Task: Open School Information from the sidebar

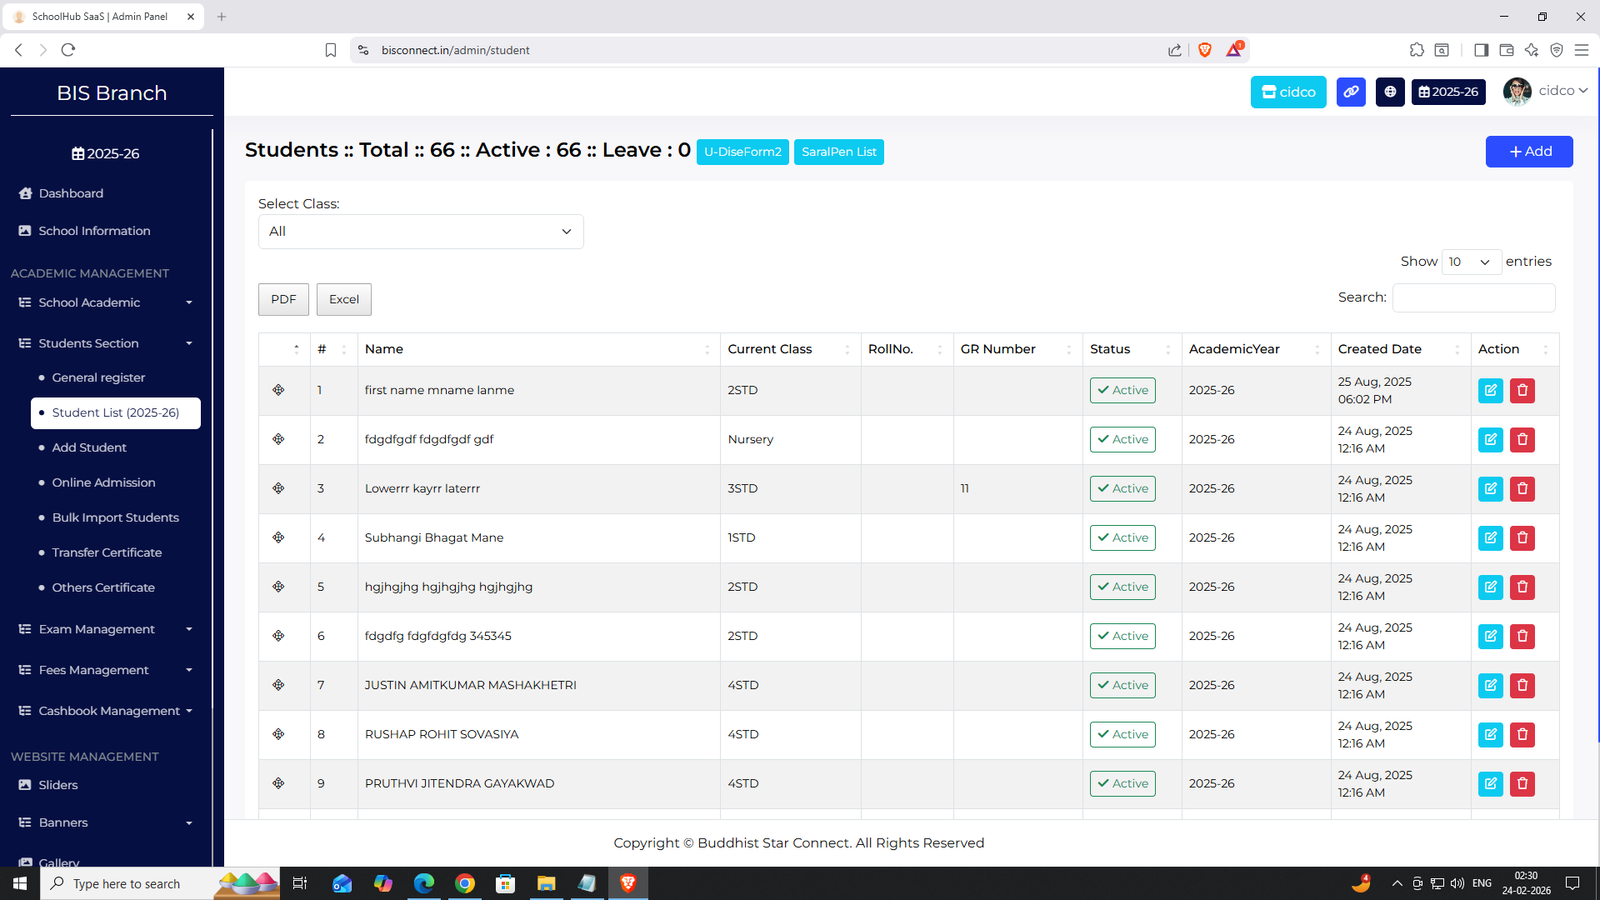Action: pos(94,230)
